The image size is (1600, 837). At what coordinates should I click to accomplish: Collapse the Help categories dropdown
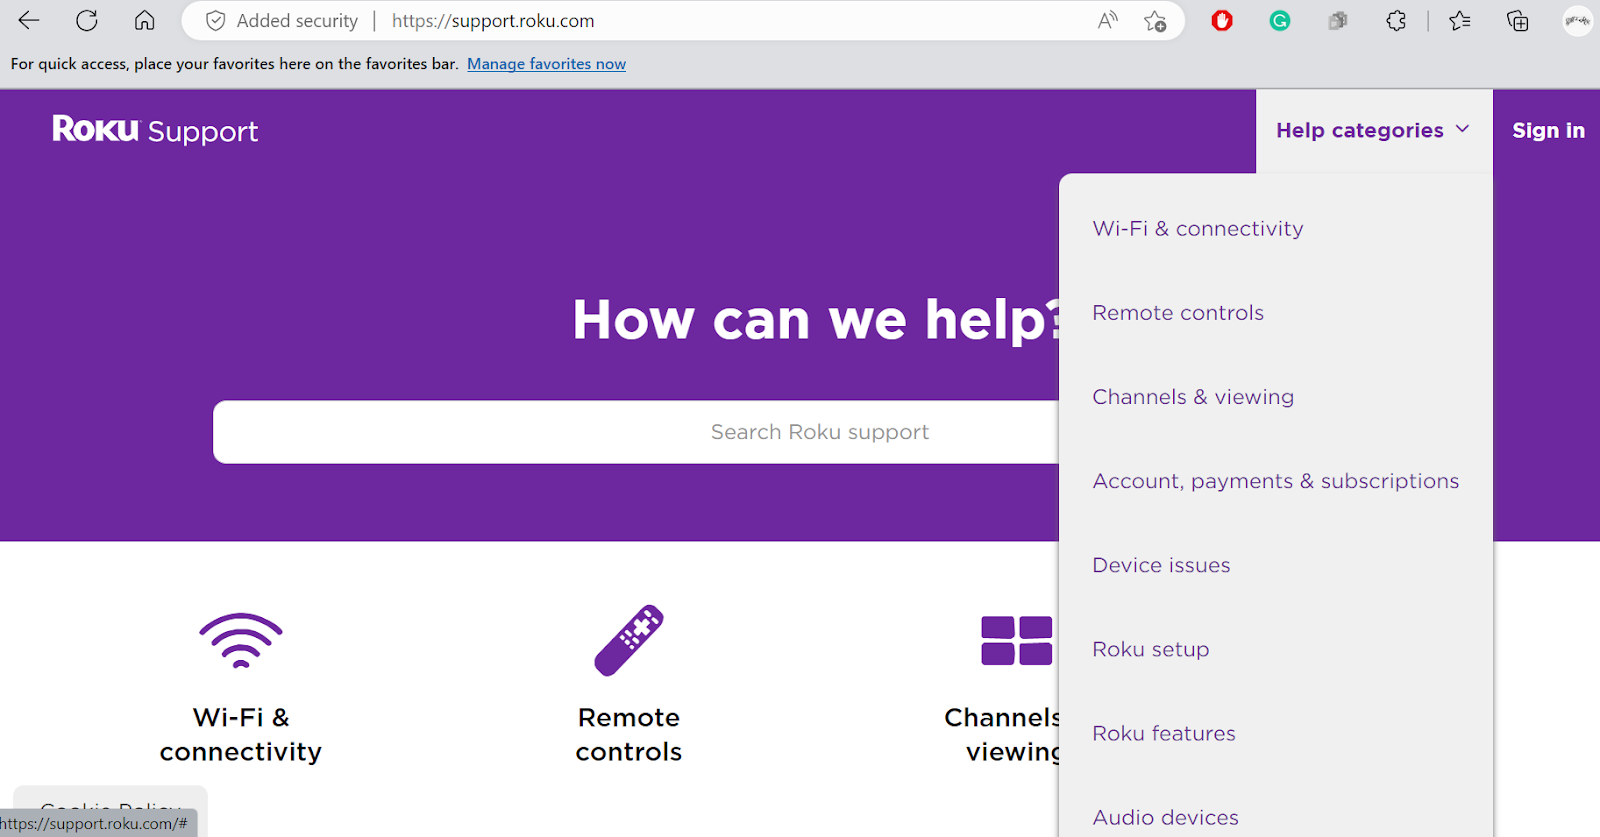coord(1373,131)
